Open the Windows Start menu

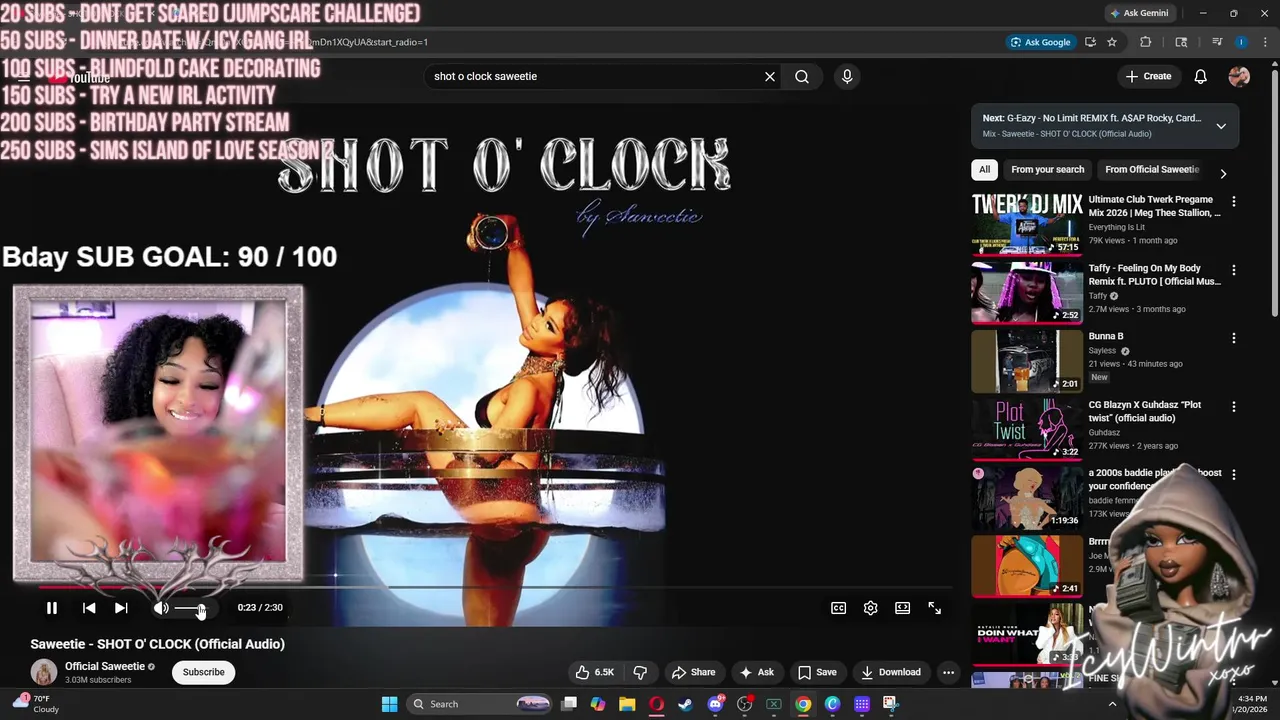tap(390, 704)
